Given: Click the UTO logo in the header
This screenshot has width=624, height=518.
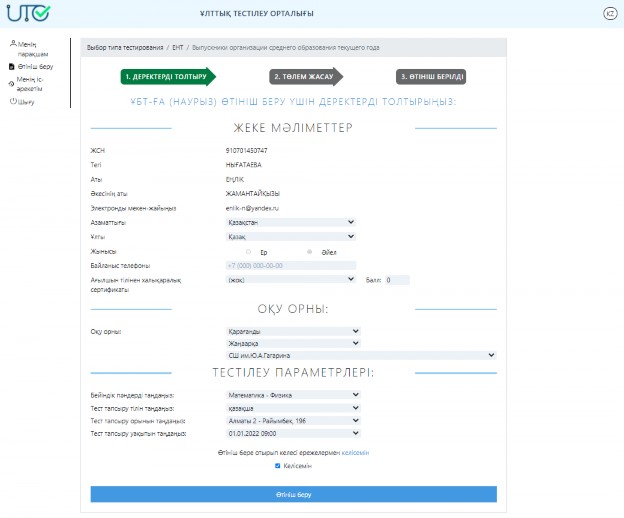Looking at the screenshot, I should (x=30, y=14).
